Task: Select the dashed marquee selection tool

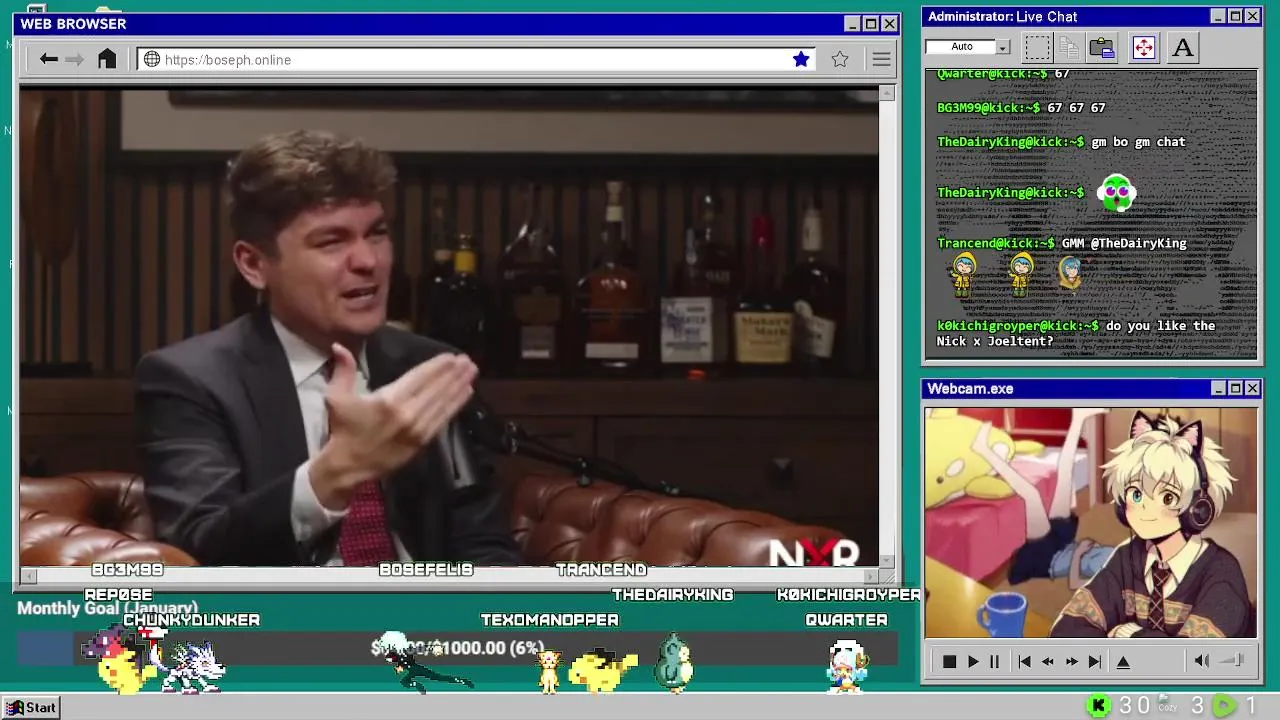Action: (x=1038, y=47)
